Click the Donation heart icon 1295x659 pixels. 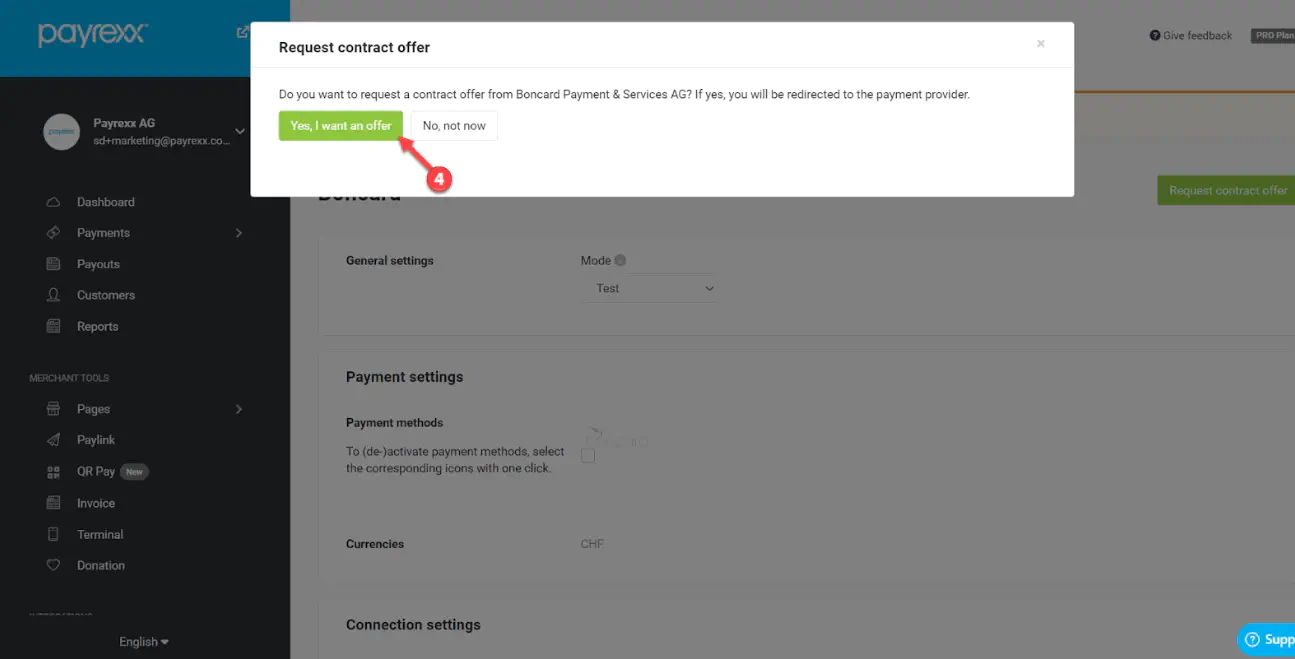pyautogui.click(x=54, y=565)
